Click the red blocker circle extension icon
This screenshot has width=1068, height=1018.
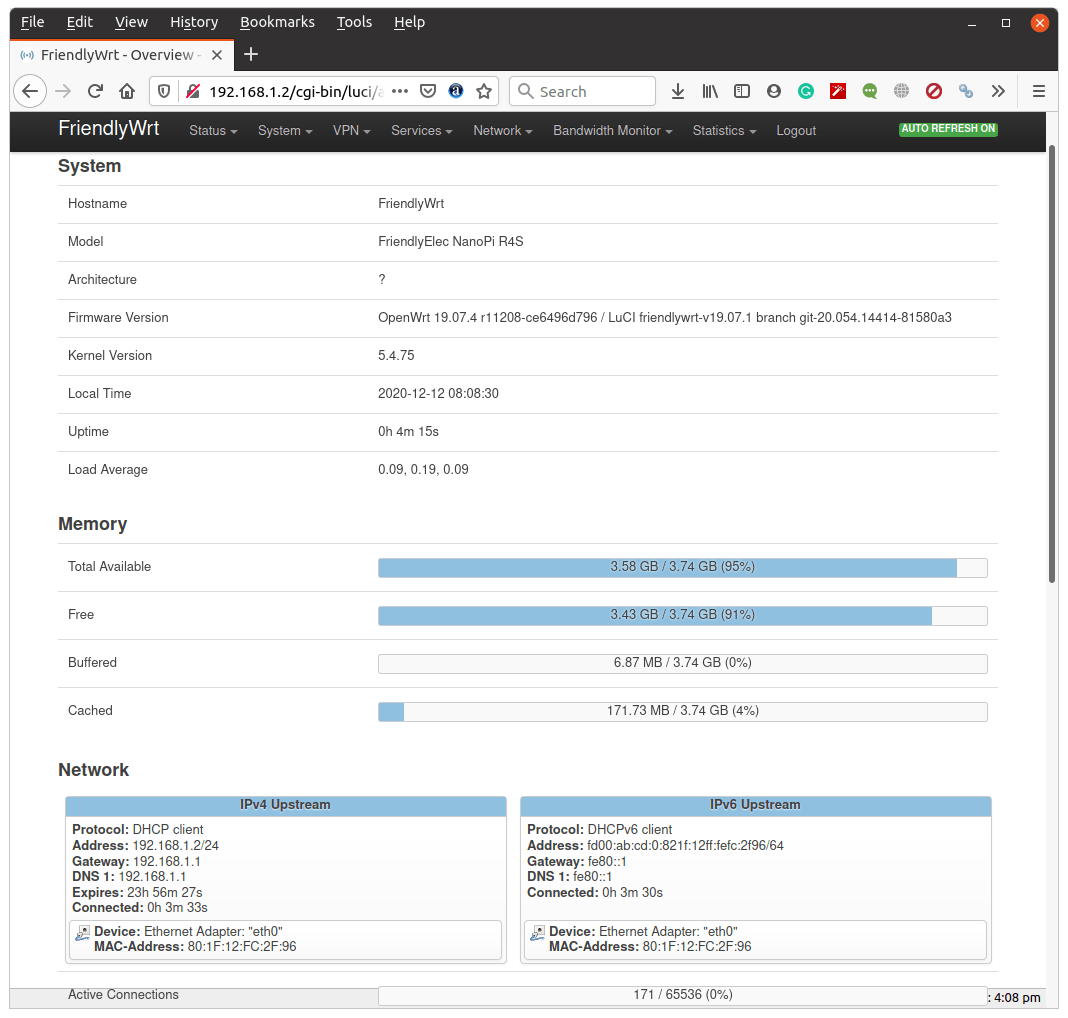(934, 91)
